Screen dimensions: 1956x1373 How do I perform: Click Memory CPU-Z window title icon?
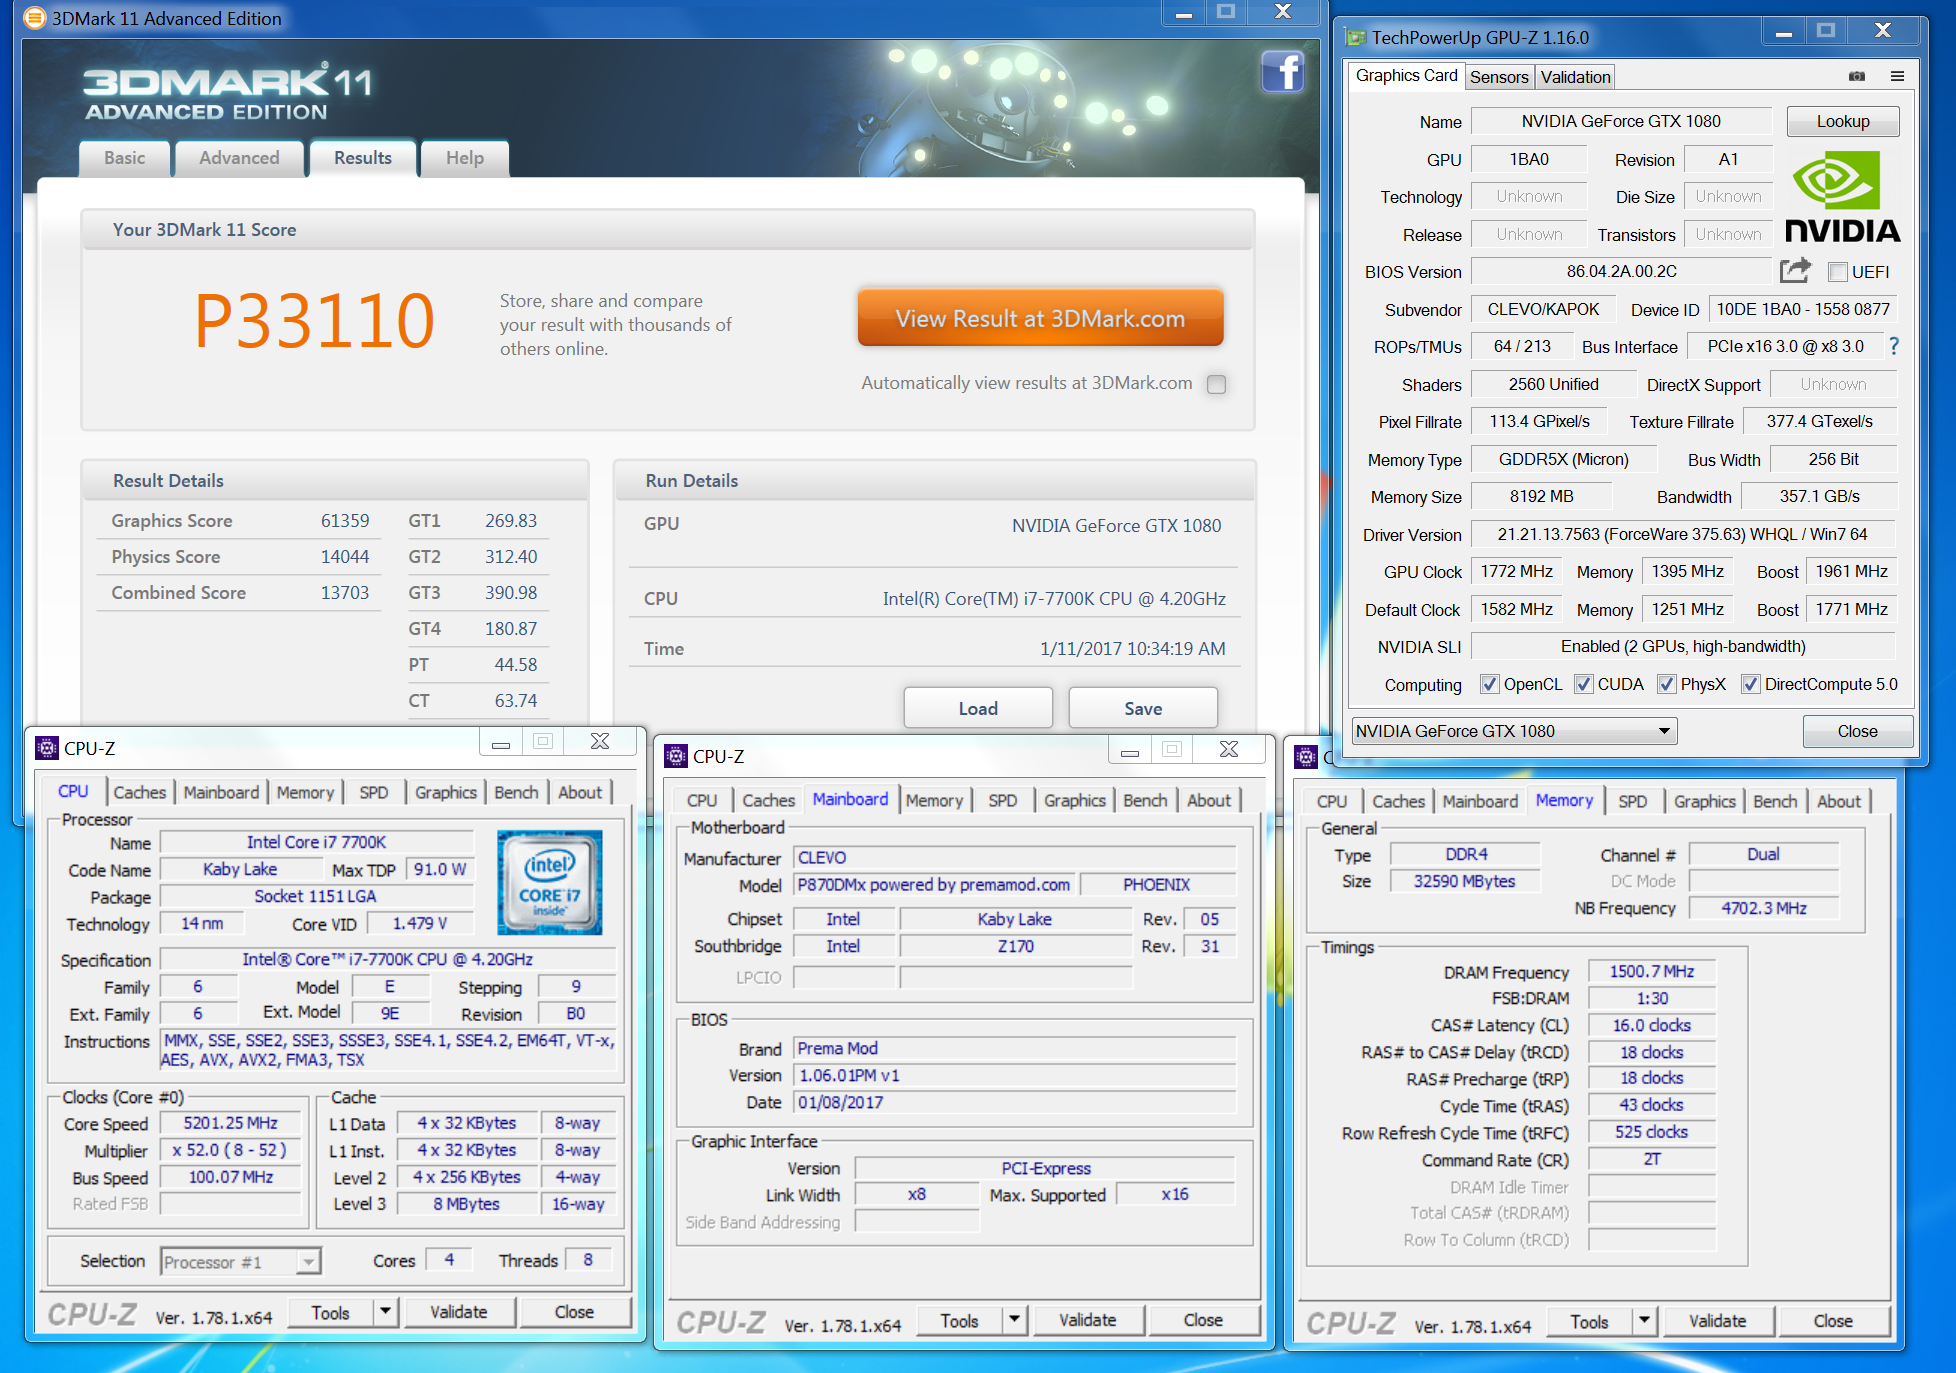1306,757
